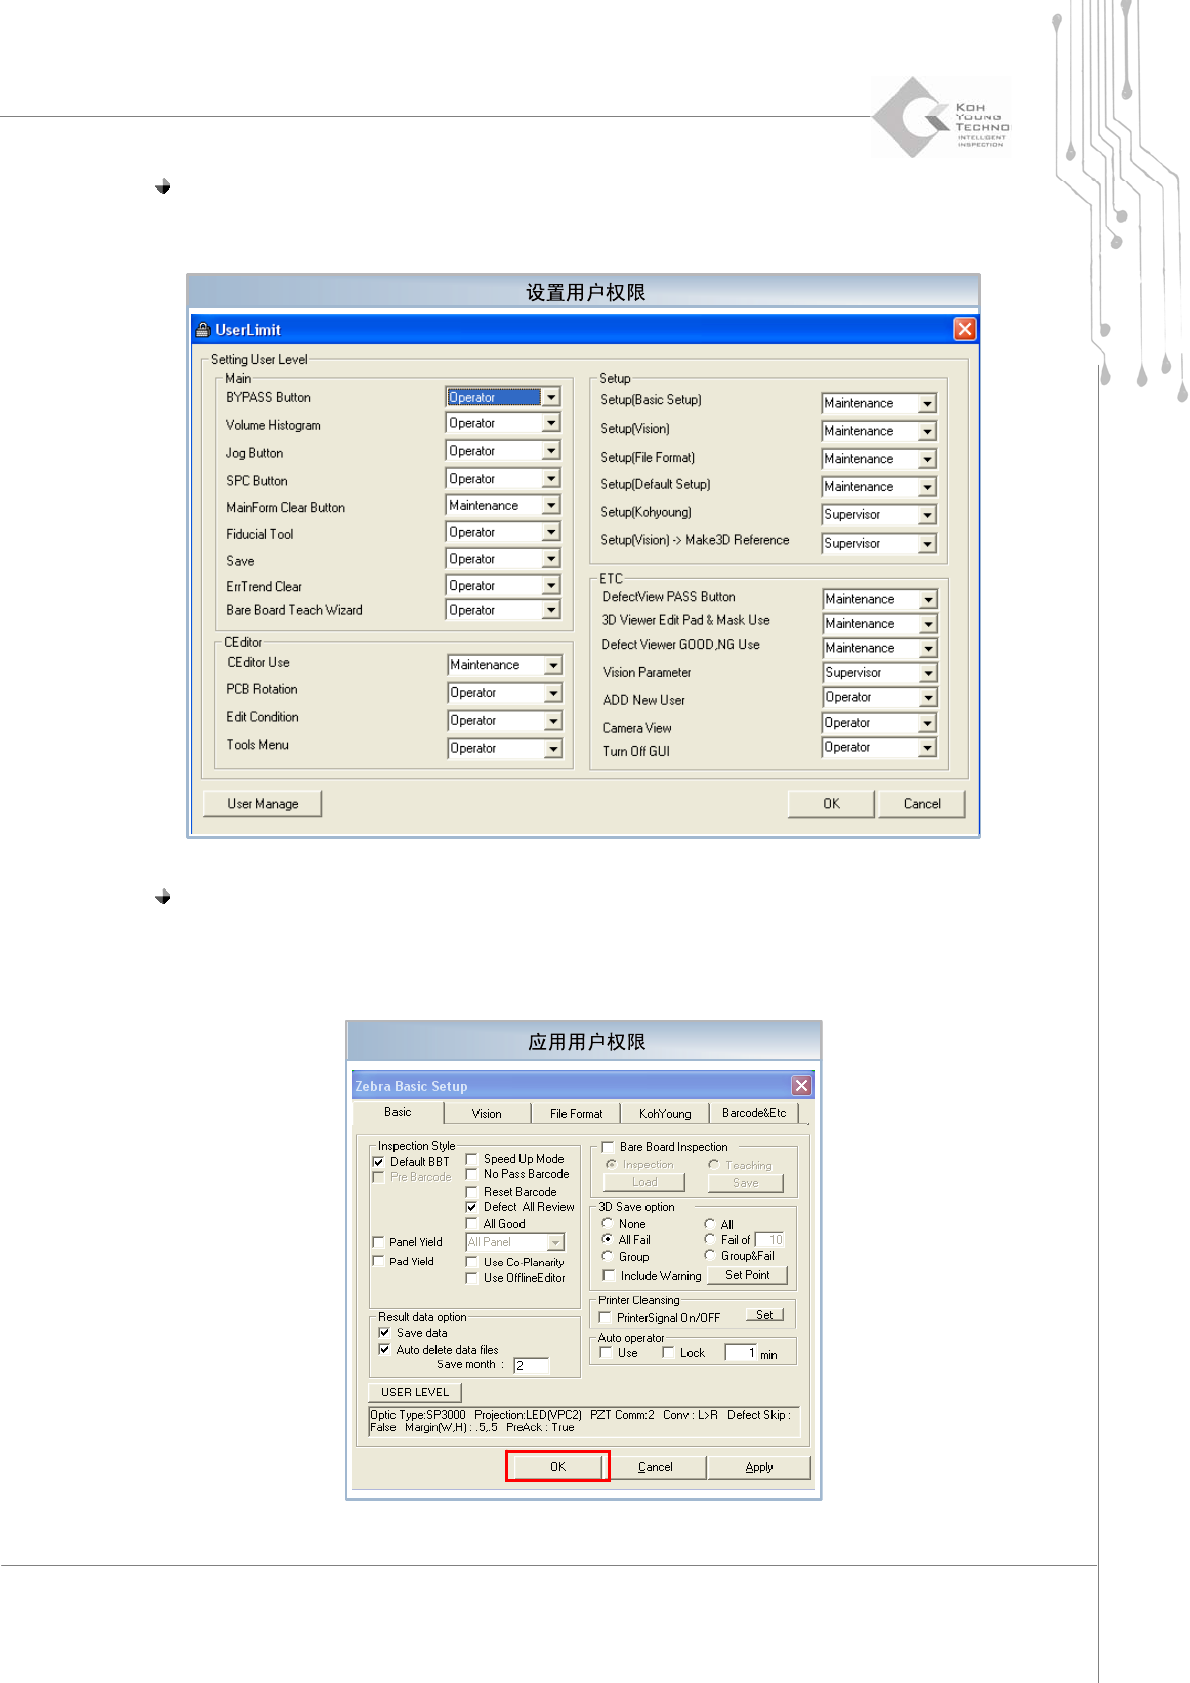The image size is (1190, 1683).
Task: Open the All Panel dropdown
Action: point(557,1242)
